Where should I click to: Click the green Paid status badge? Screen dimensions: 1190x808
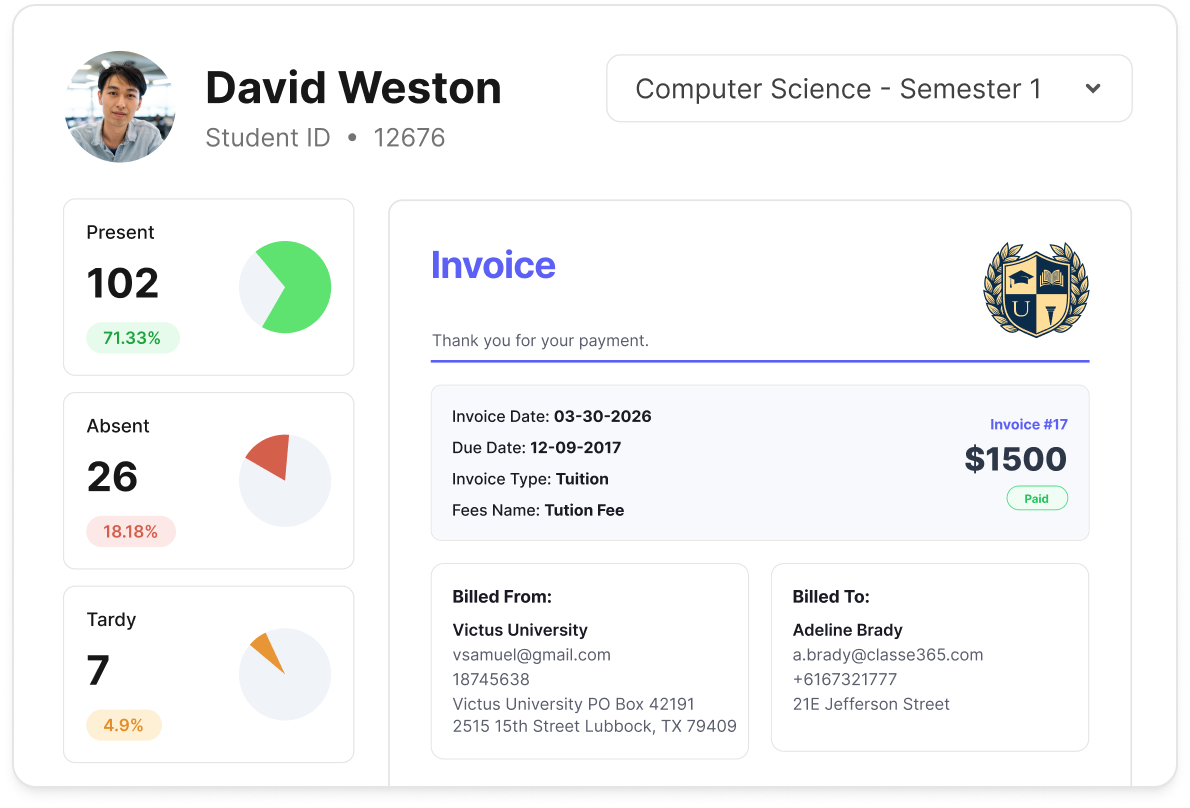(x=1037, y=498)
